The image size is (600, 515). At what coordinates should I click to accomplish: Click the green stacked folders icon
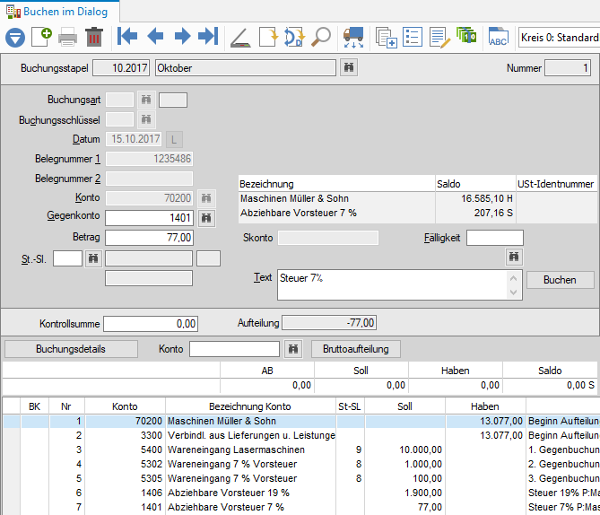[x=466, y=36]
